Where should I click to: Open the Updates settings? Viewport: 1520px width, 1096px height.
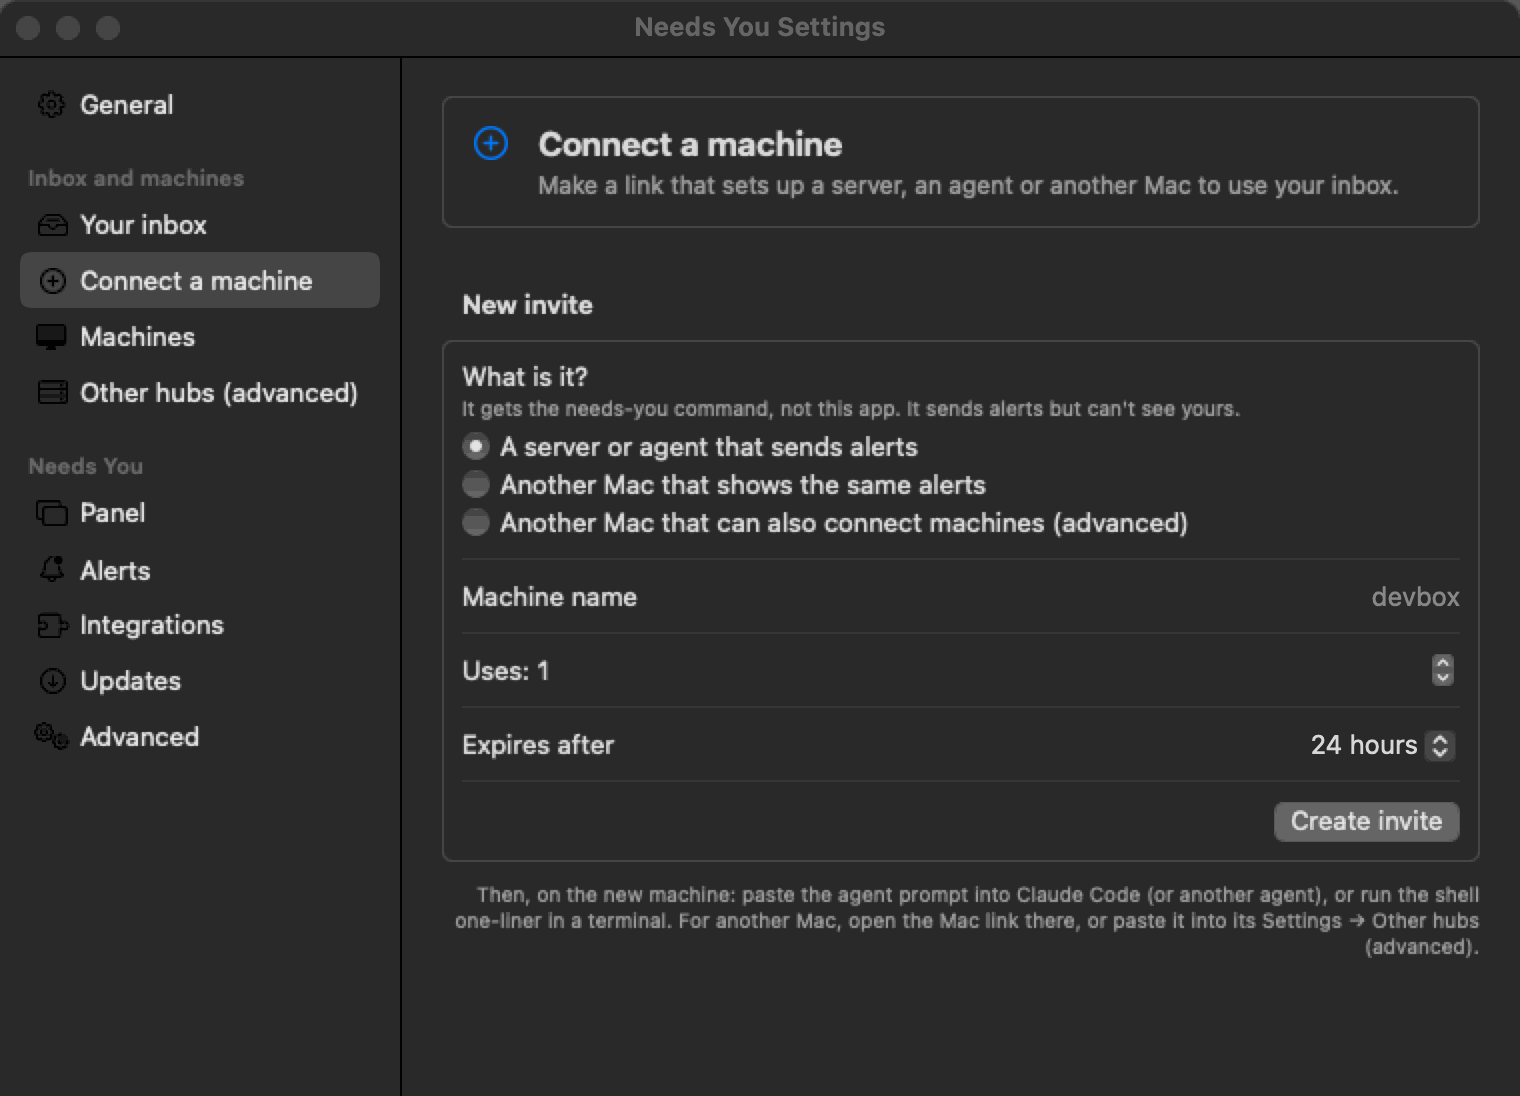pyautogui.click(x=200, y=681)
